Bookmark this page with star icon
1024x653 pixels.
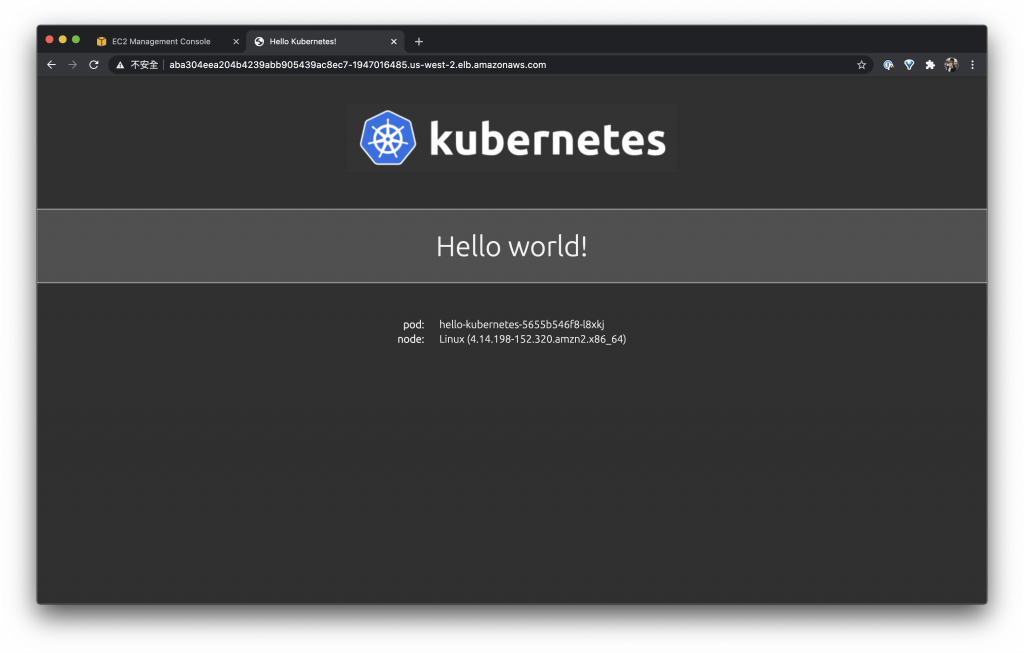point(861,65)
